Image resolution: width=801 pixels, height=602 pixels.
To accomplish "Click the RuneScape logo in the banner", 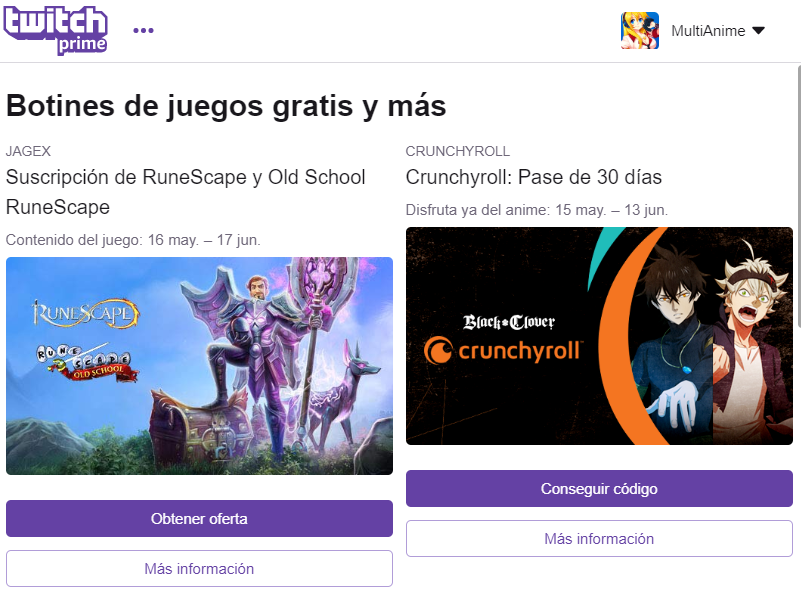I will coord(85,313).
